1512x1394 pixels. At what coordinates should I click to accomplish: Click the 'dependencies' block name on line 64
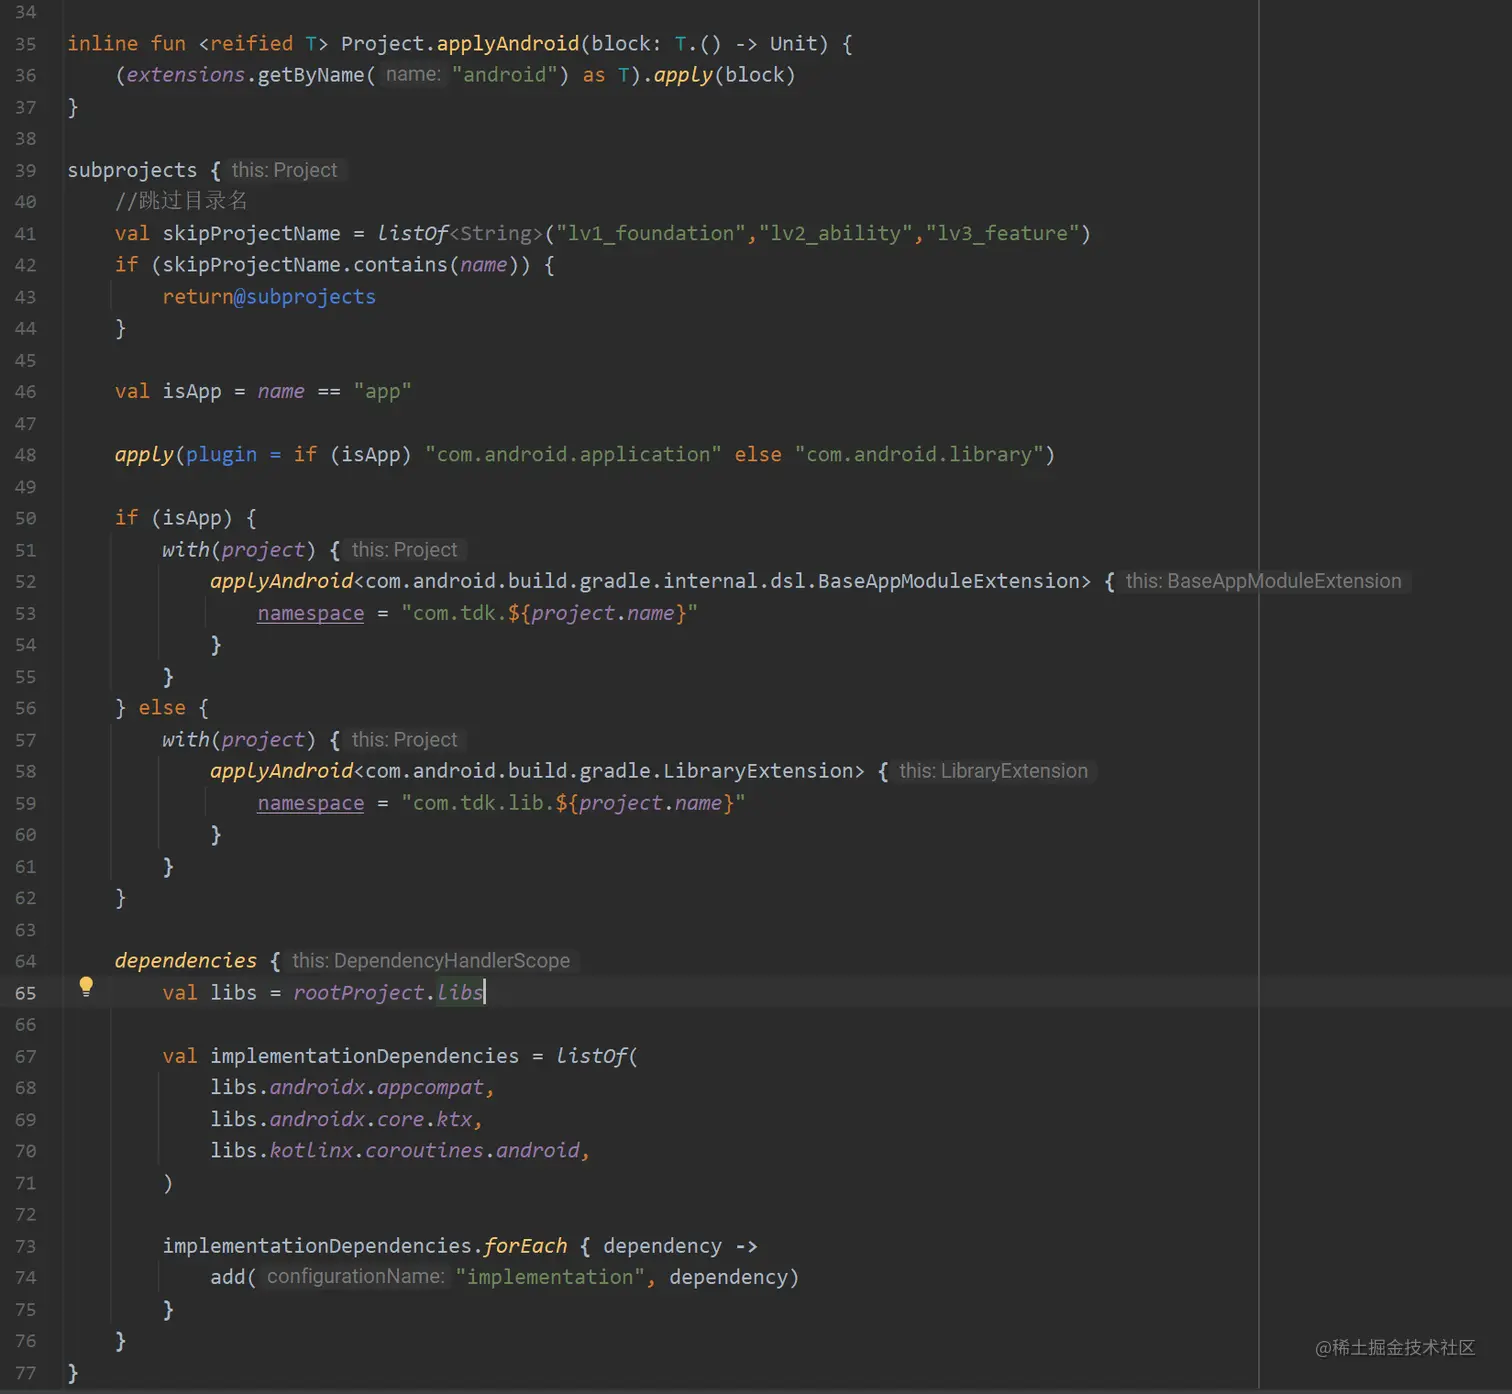[x=186, y=962]
